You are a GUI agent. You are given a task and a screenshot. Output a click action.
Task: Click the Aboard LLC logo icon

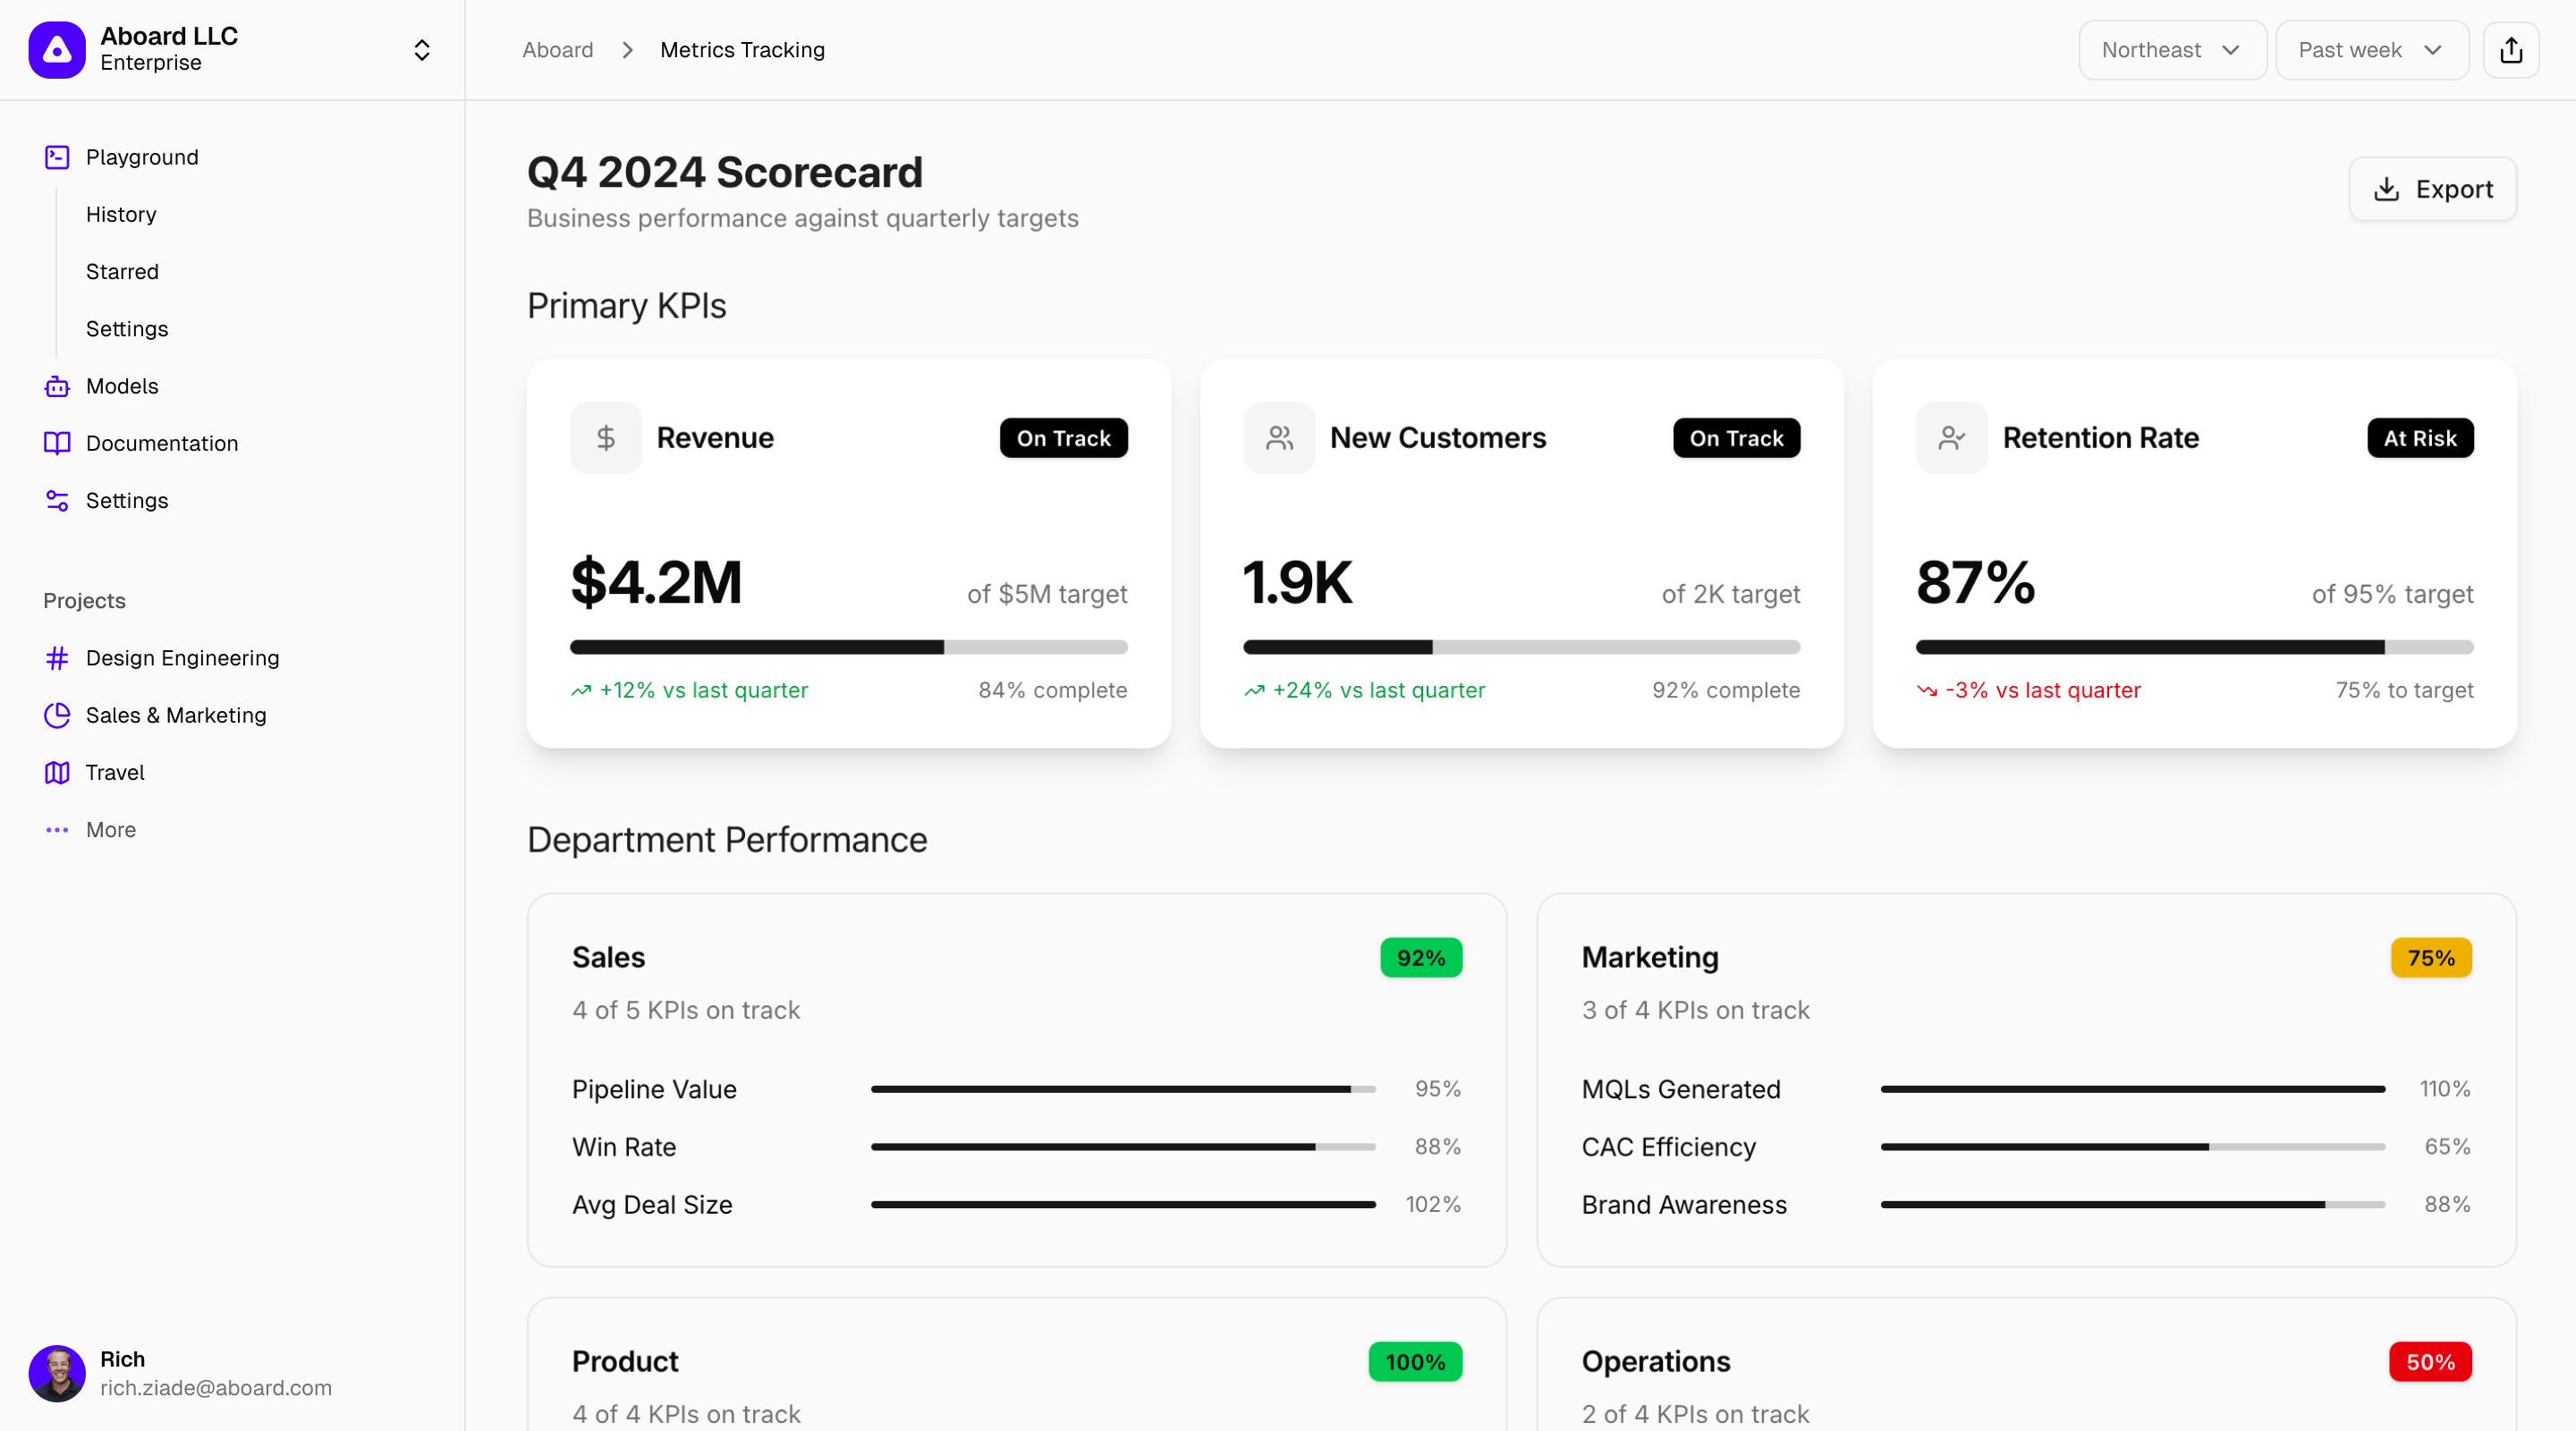pyautogui.click(x=57, y=50)
